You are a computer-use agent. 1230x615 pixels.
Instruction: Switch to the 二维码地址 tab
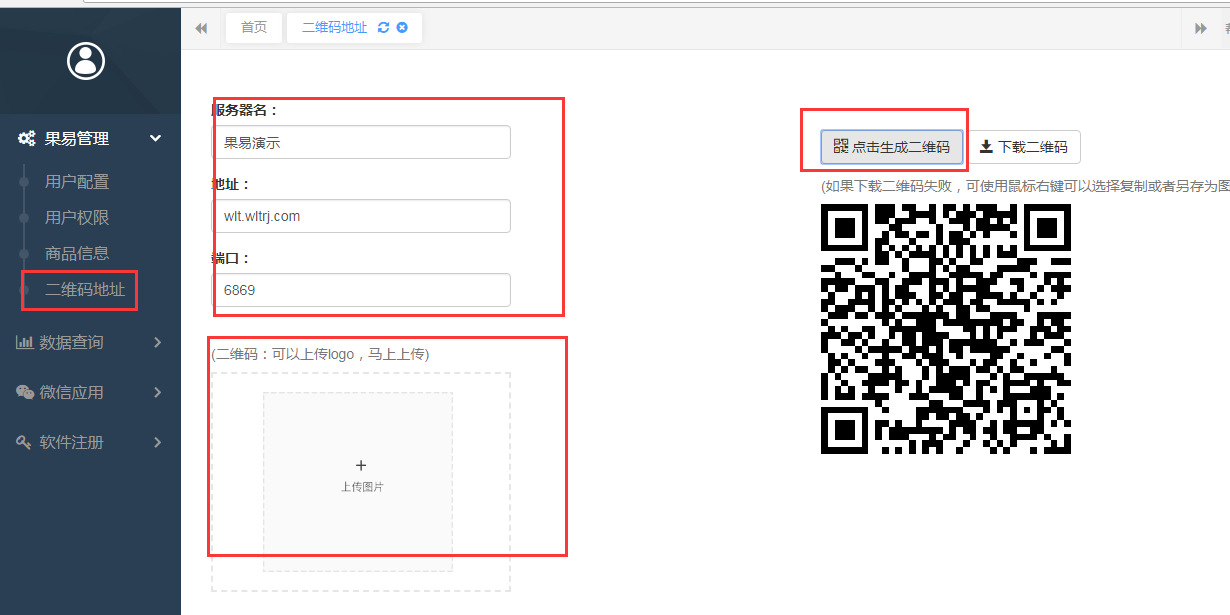click(335, 28)
